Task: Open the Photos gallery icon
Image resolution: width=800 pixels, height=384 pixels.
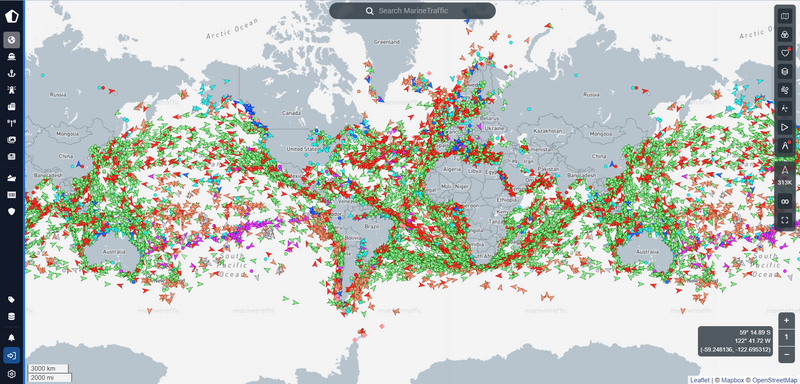Action: coord(12,140)
